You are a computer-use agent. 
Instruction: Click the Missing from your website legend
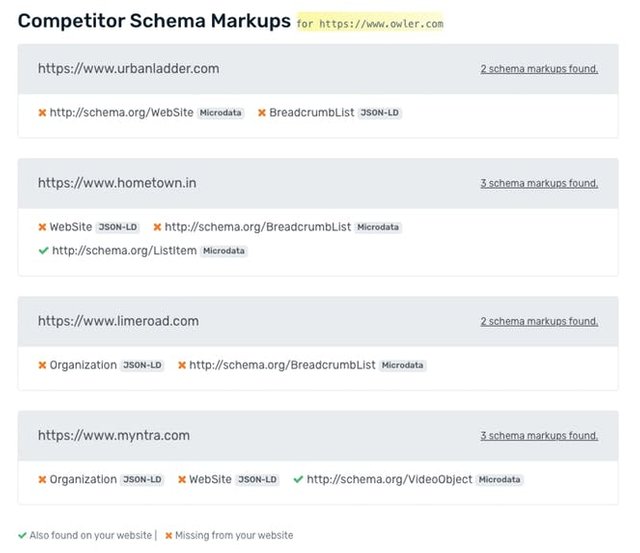tap(234, 535)
